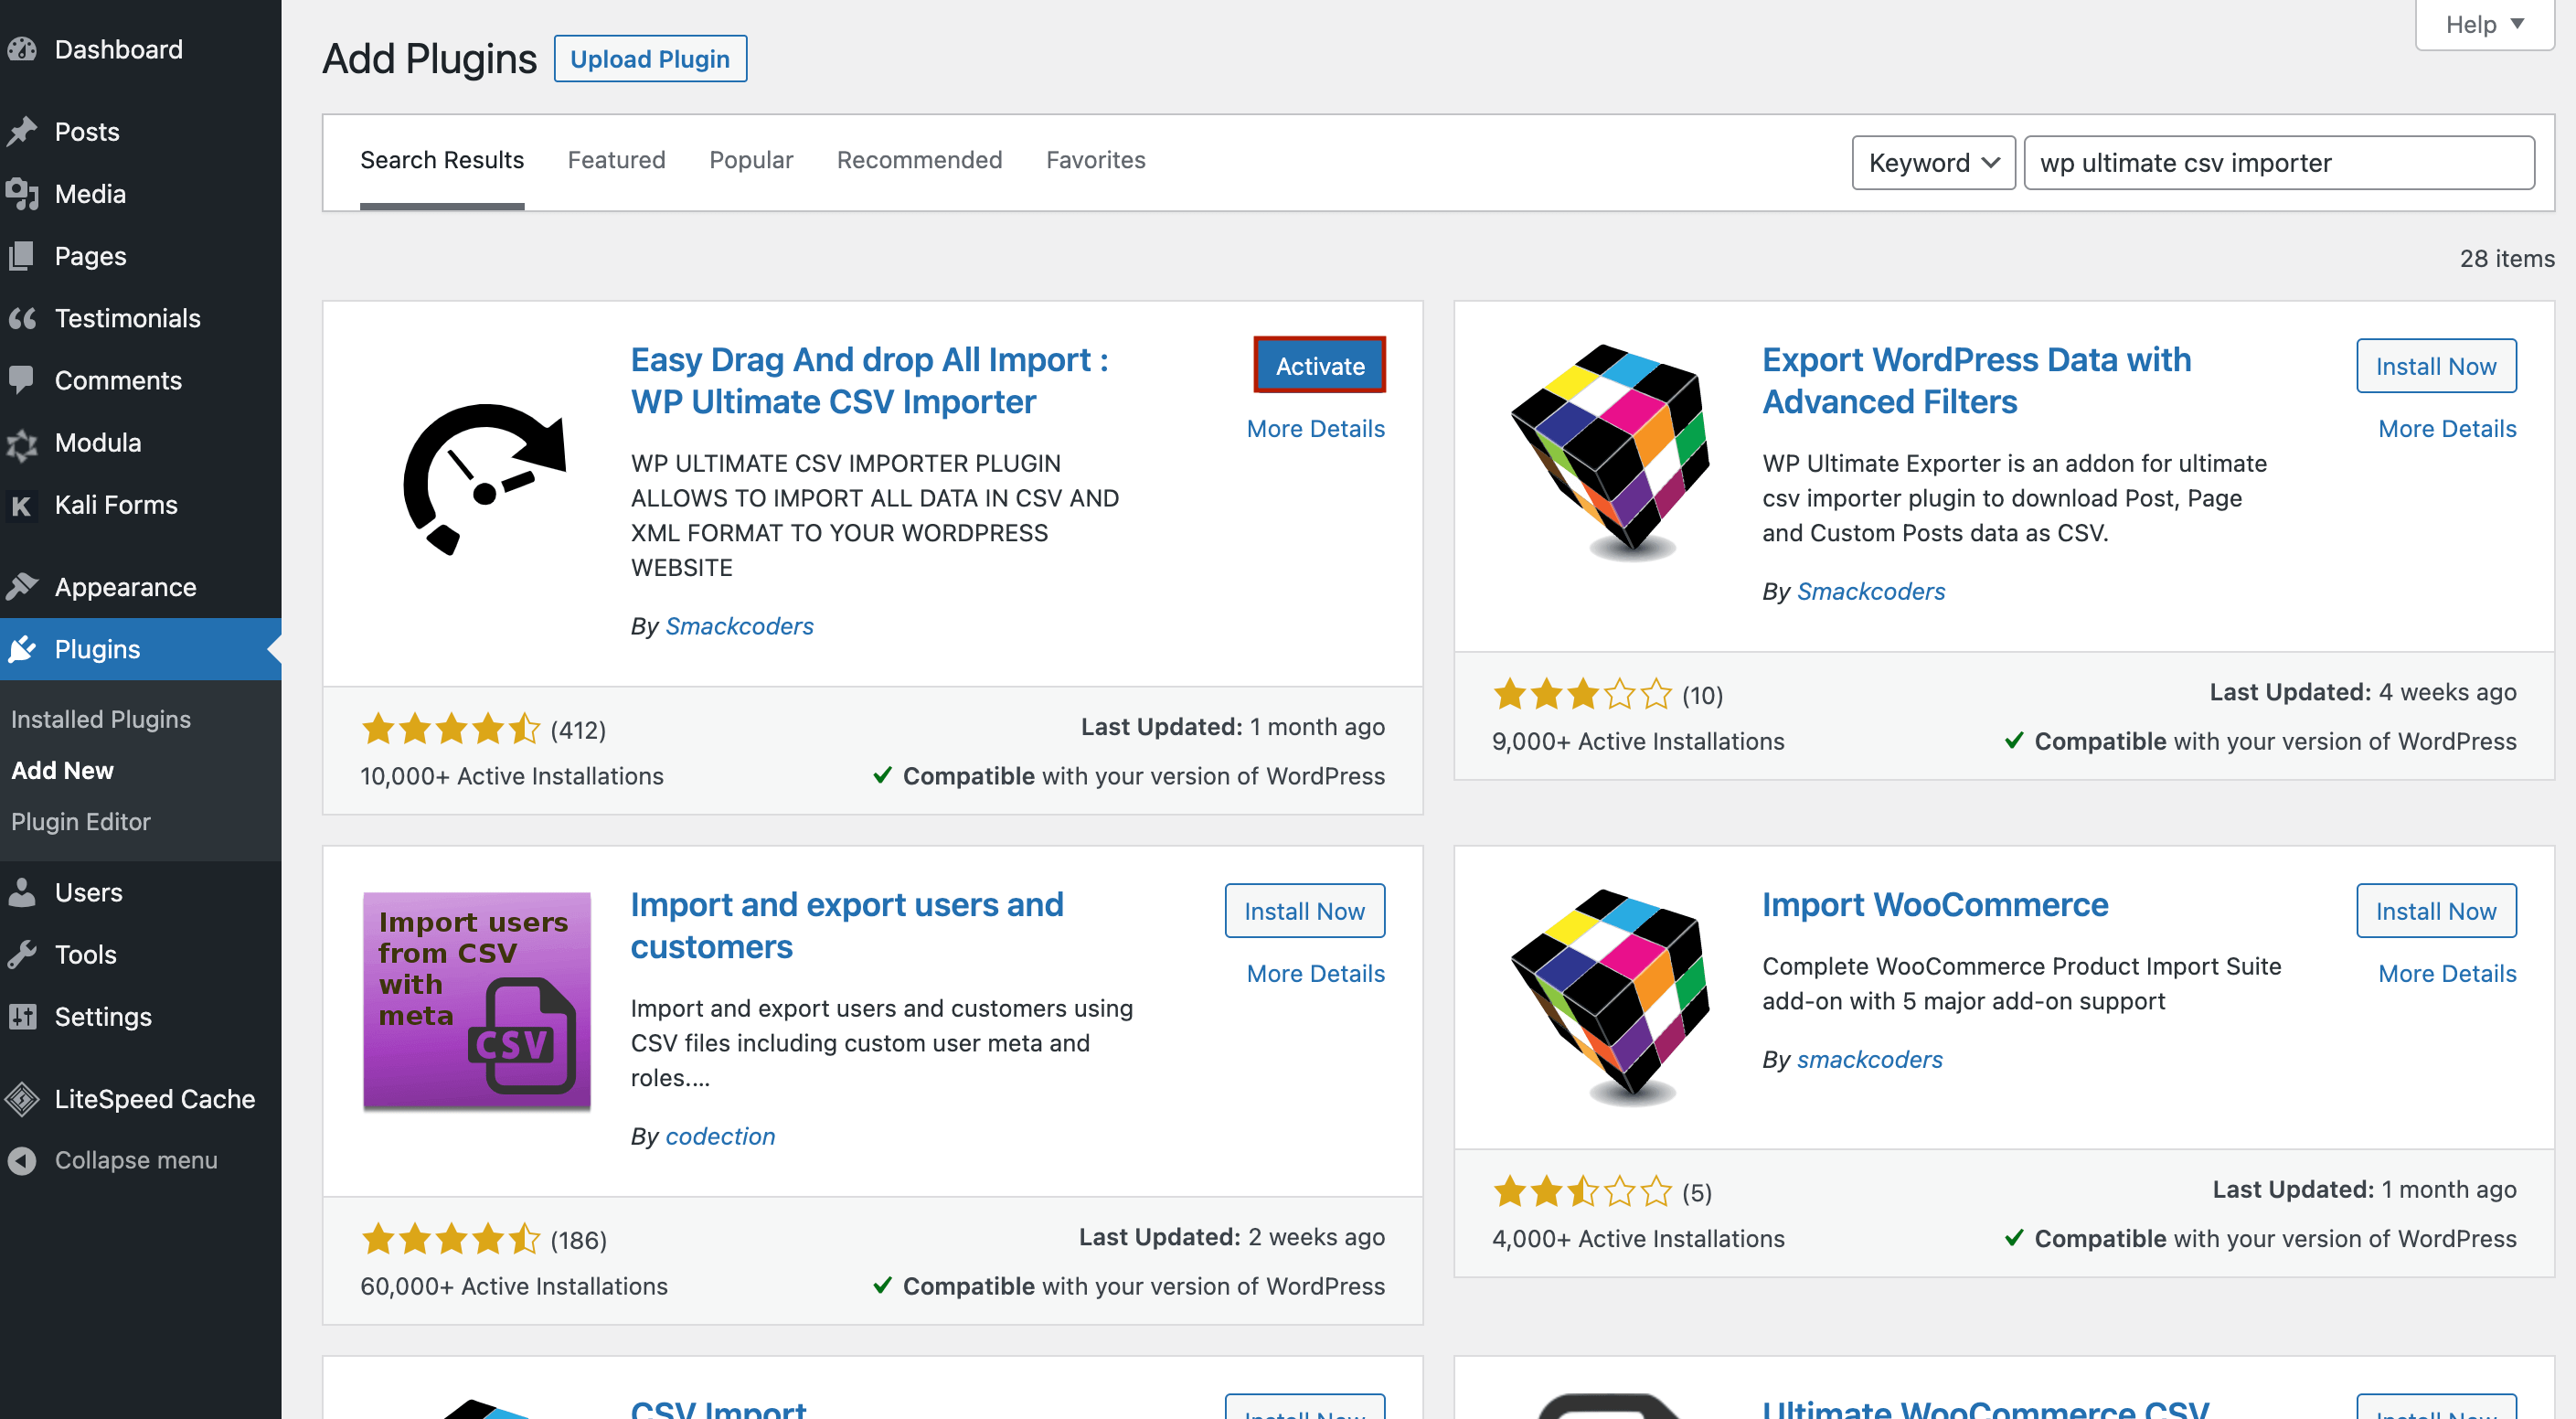
Task: Click the Tools wrench icon
Action: point(22,954)
